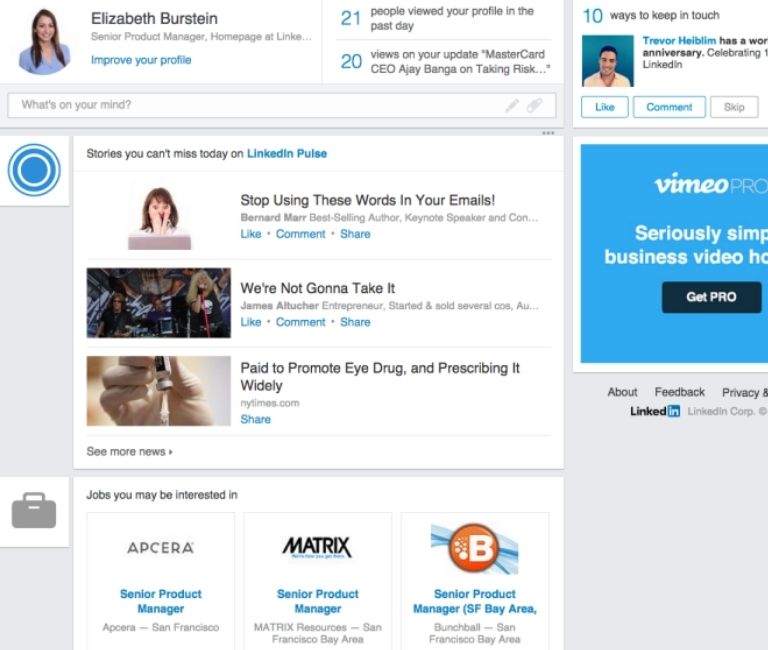Open the Feedback link in the footer

(680, 392)
